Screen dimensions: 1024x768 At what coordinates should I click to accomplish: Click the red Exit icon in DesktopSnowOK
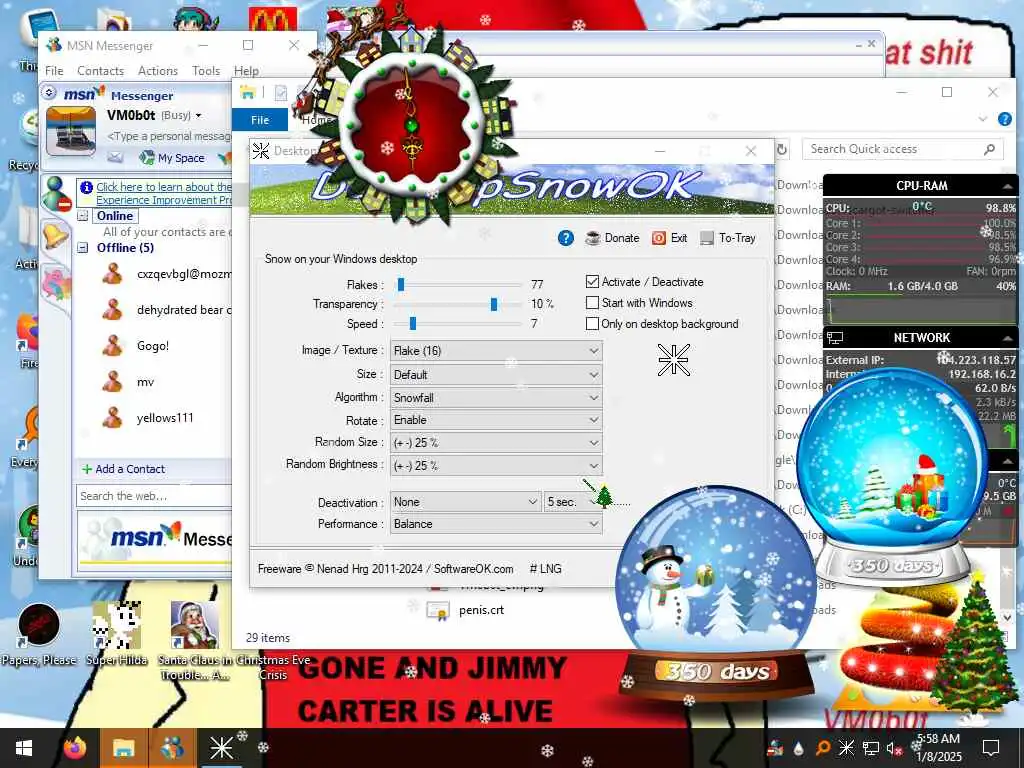(x=659, y=238)
